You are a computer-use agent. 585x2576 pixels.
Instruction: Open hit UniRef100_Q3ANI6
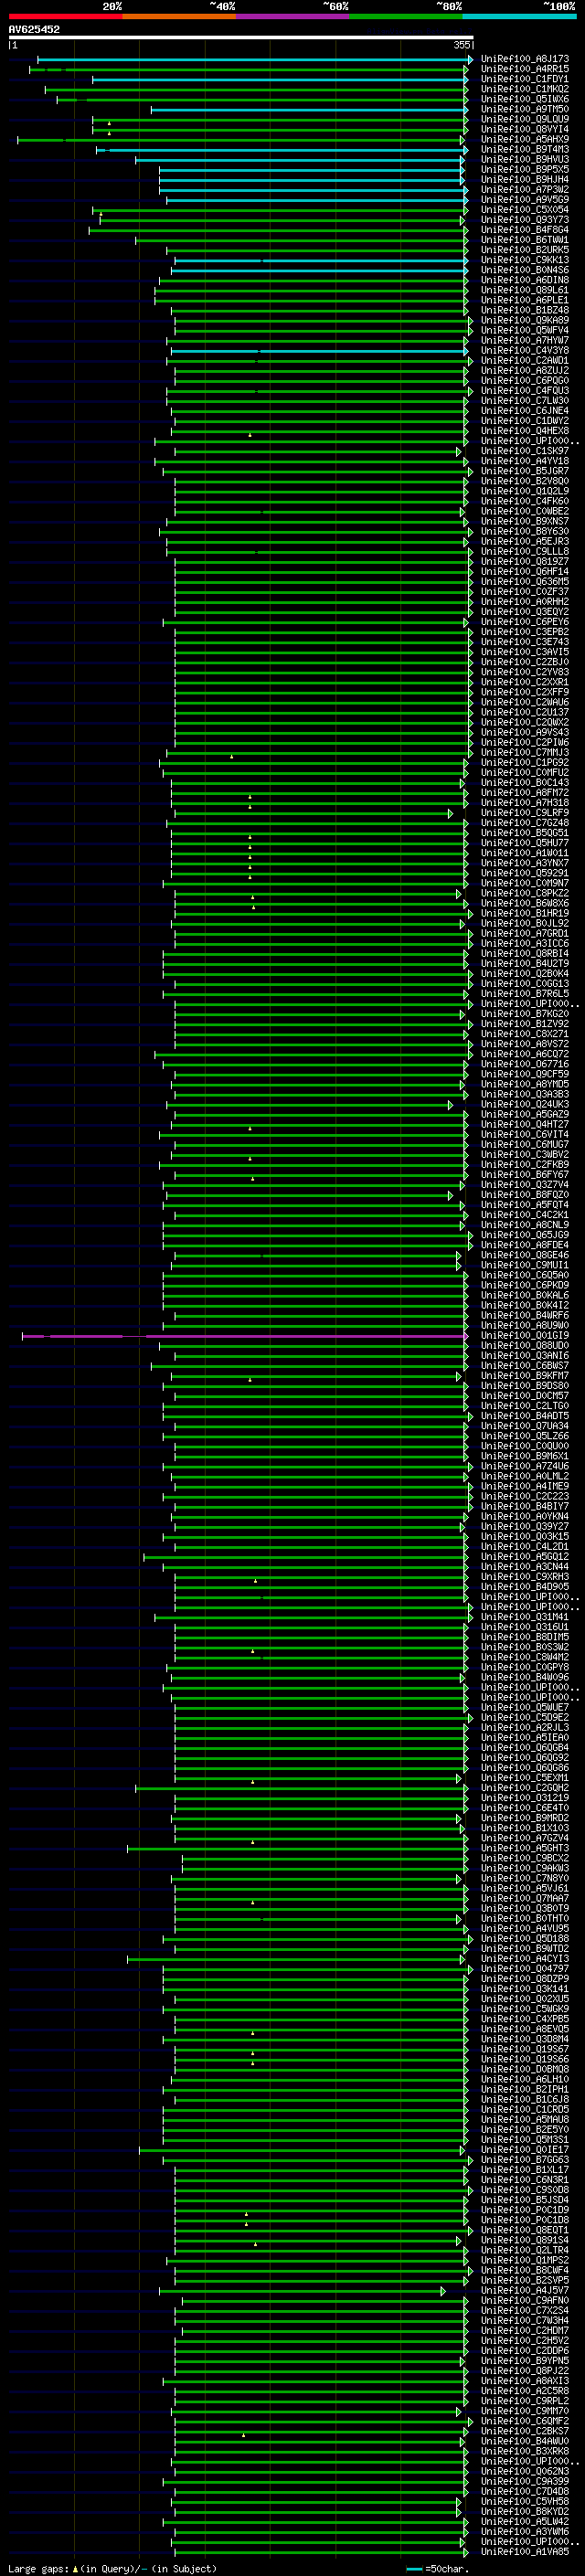click(x=524, y=1356)
